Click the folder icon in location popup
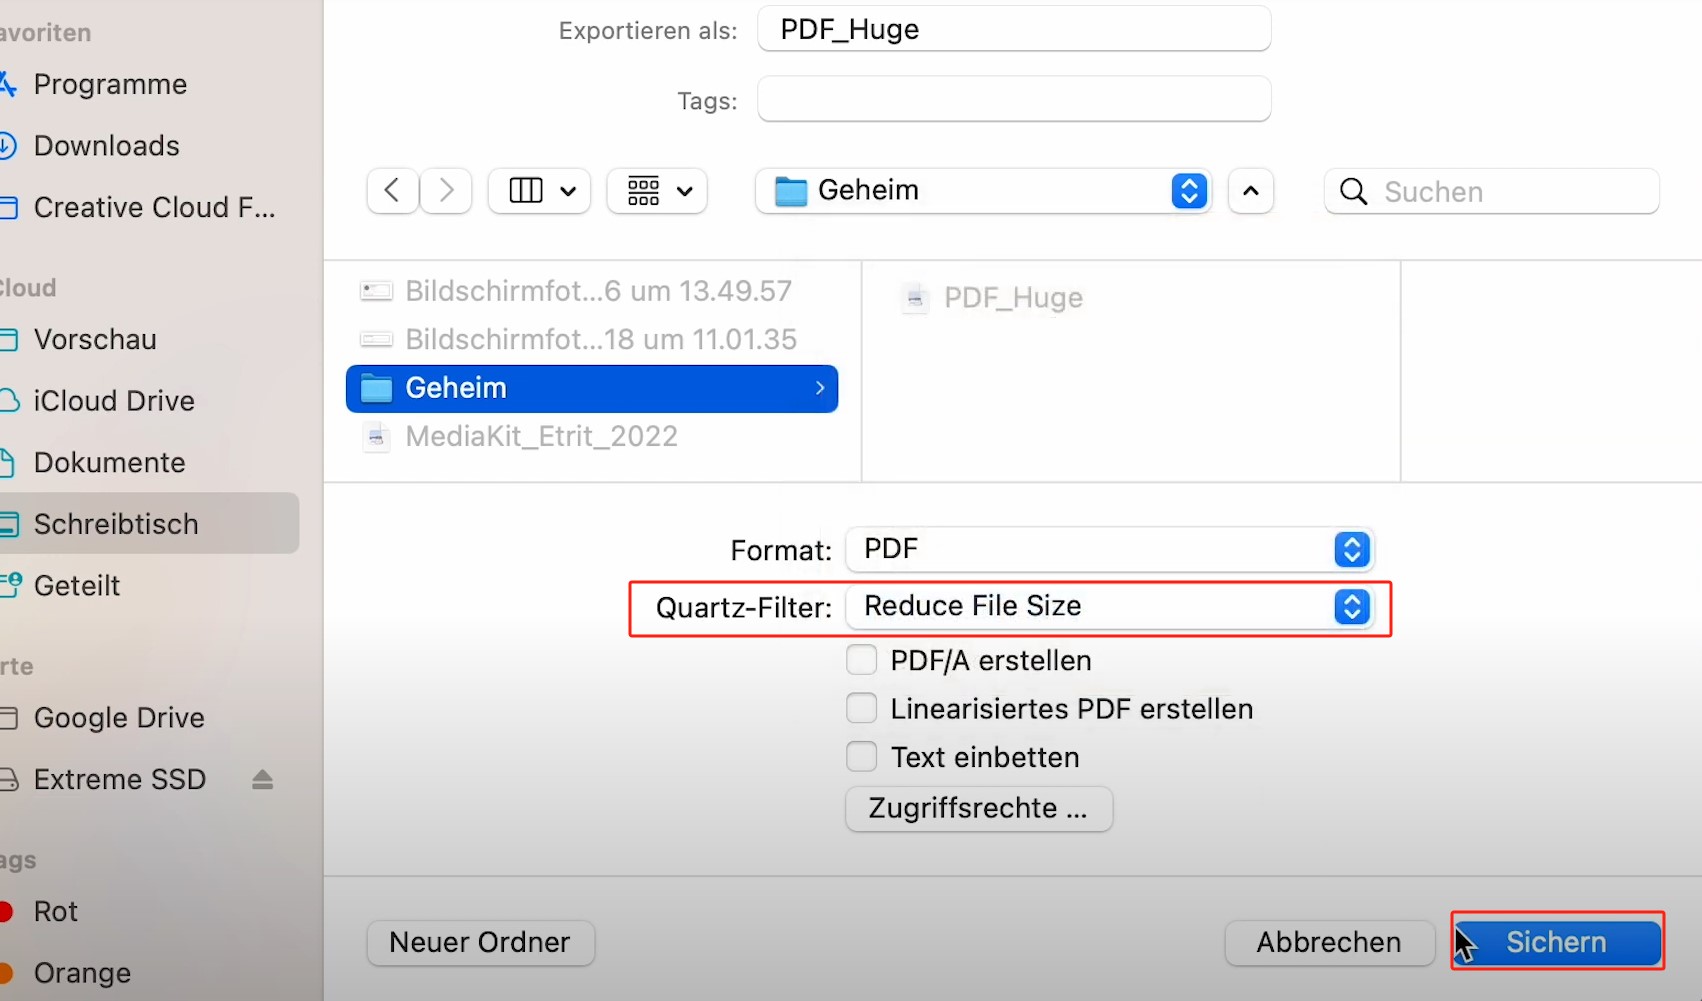 pyautogui.click(x=791, y=191)
